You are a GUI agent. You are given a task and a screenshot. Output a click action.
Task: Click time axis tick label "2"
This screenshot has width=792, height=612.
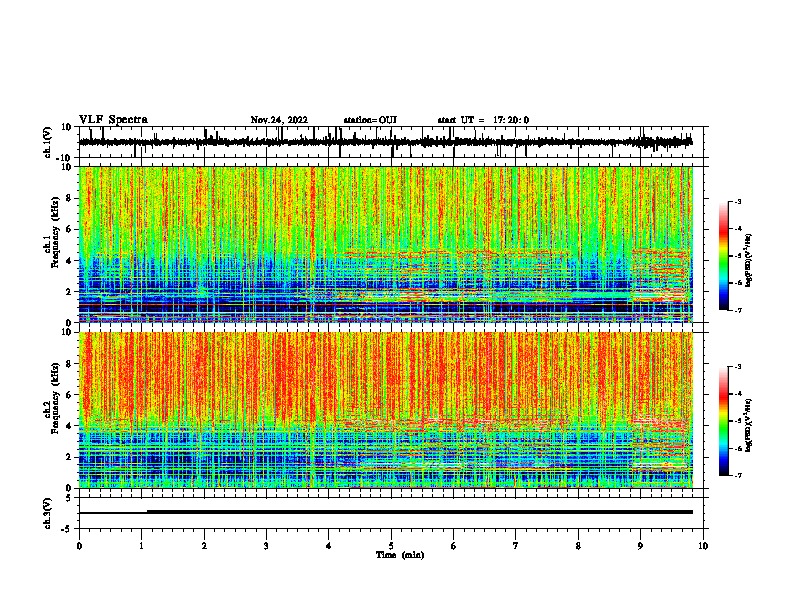coord(204,546)
